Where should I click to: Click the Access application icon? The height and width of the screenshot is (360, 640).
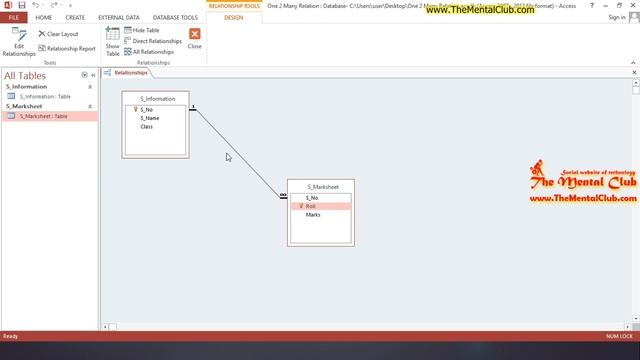(x=7, y=5)
